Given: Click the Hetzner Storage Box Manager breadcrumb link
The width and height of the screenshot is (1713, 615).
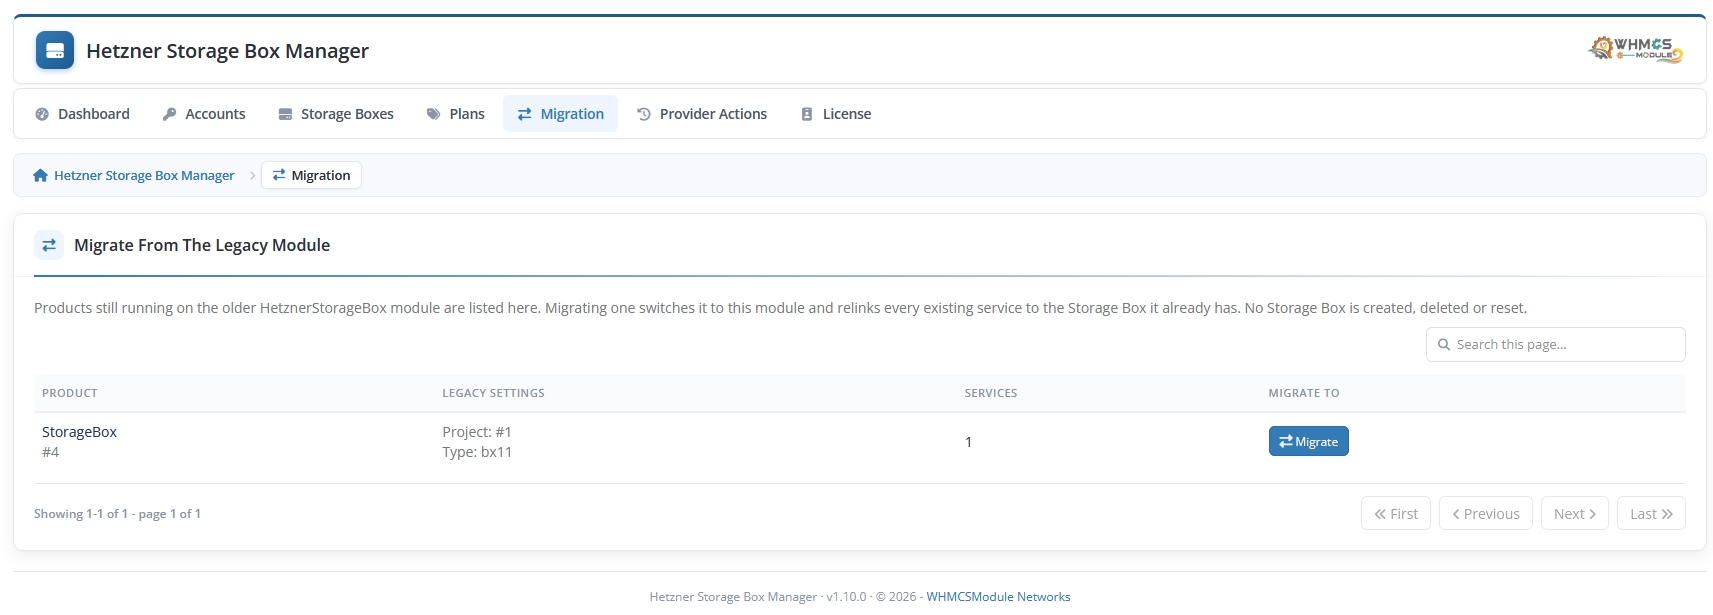Looking at the screenshot, I should pos(144,175).
